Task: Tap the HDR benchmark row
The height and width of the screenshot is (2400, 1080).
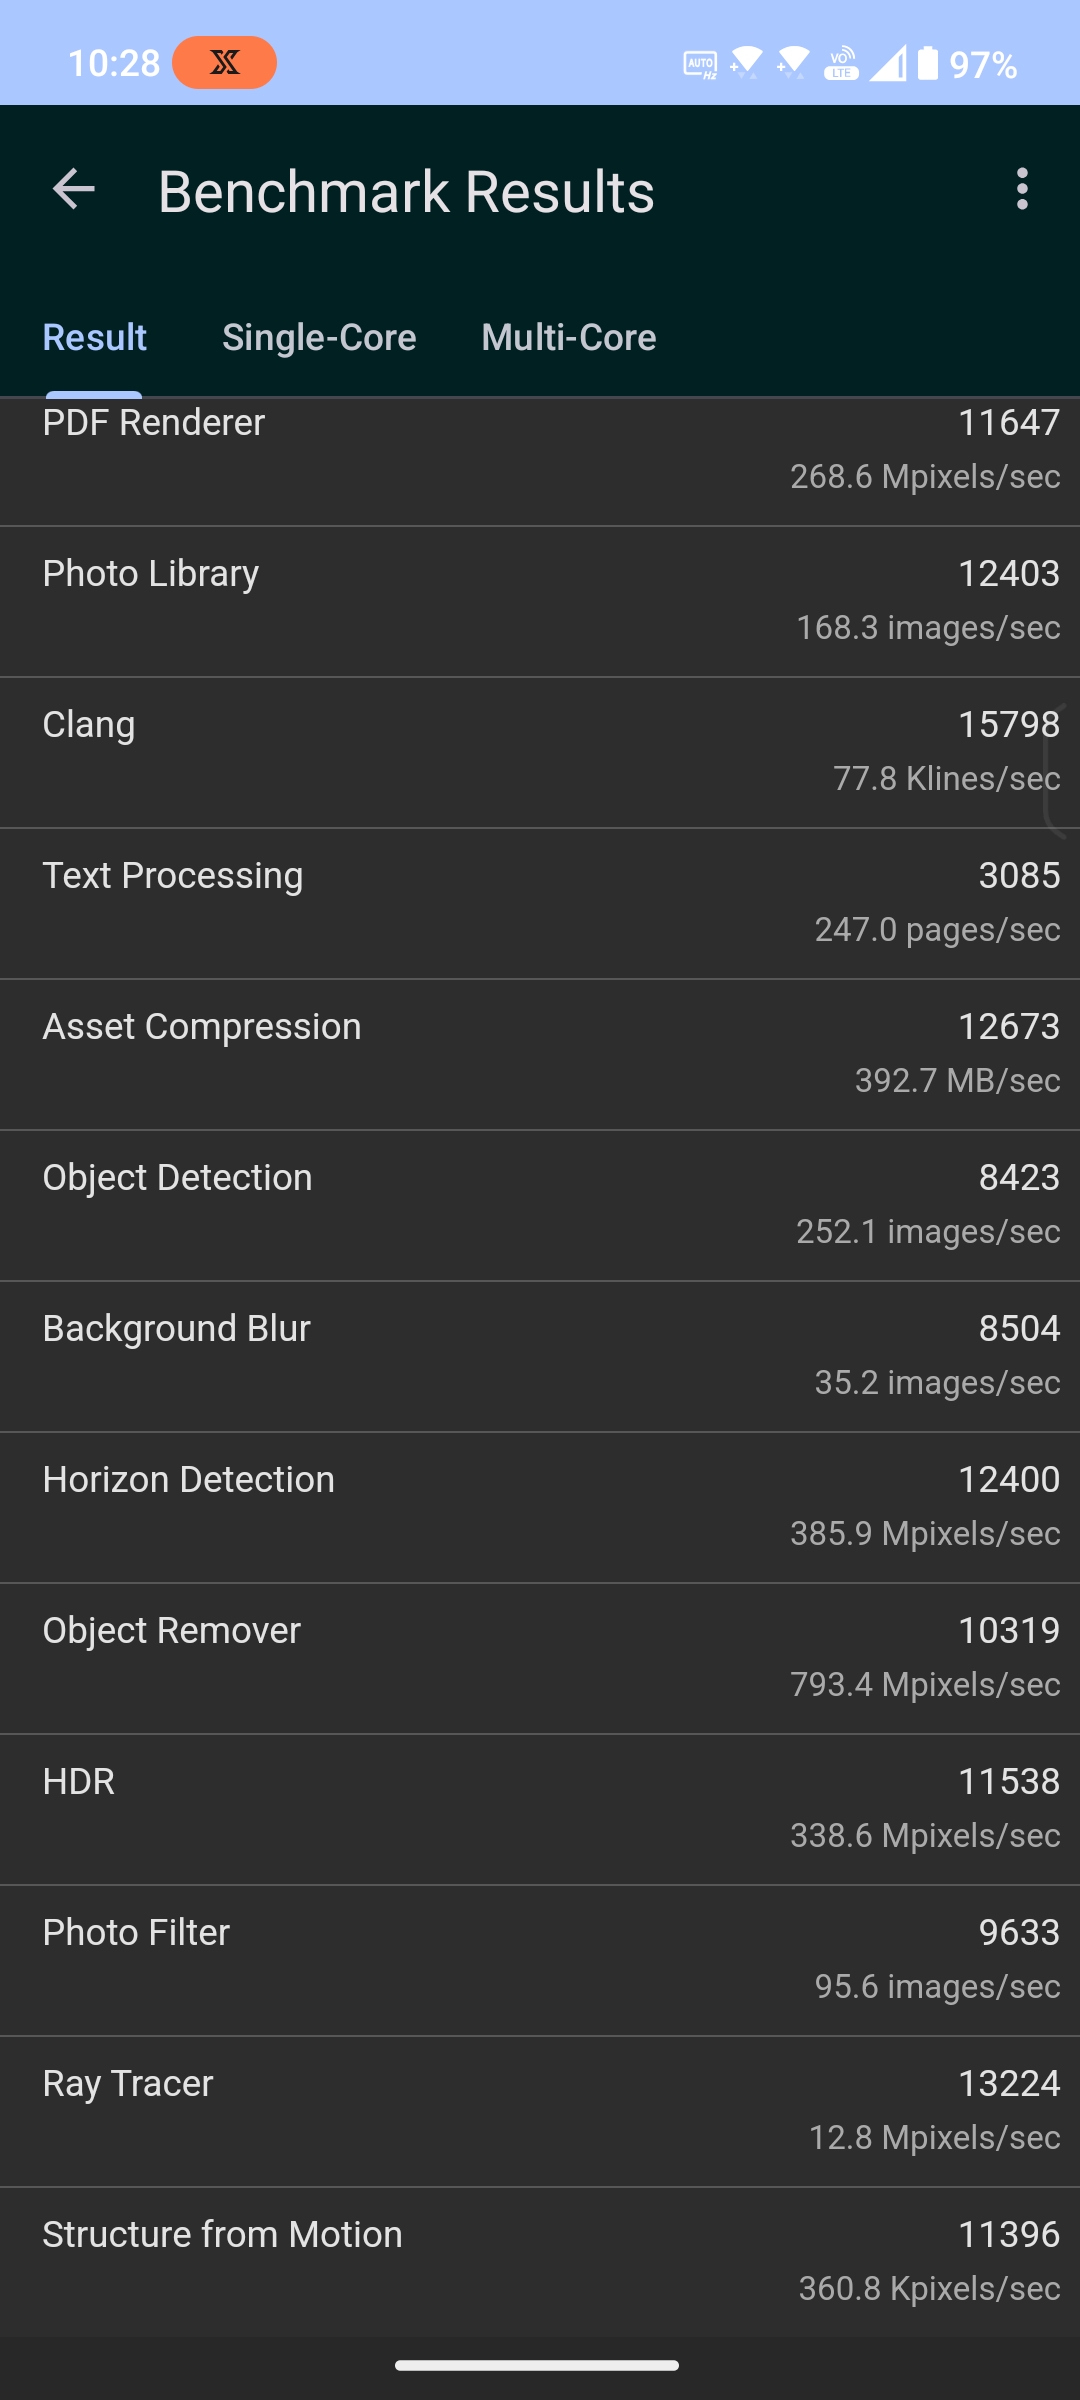Action: (x=540, y=1810)
